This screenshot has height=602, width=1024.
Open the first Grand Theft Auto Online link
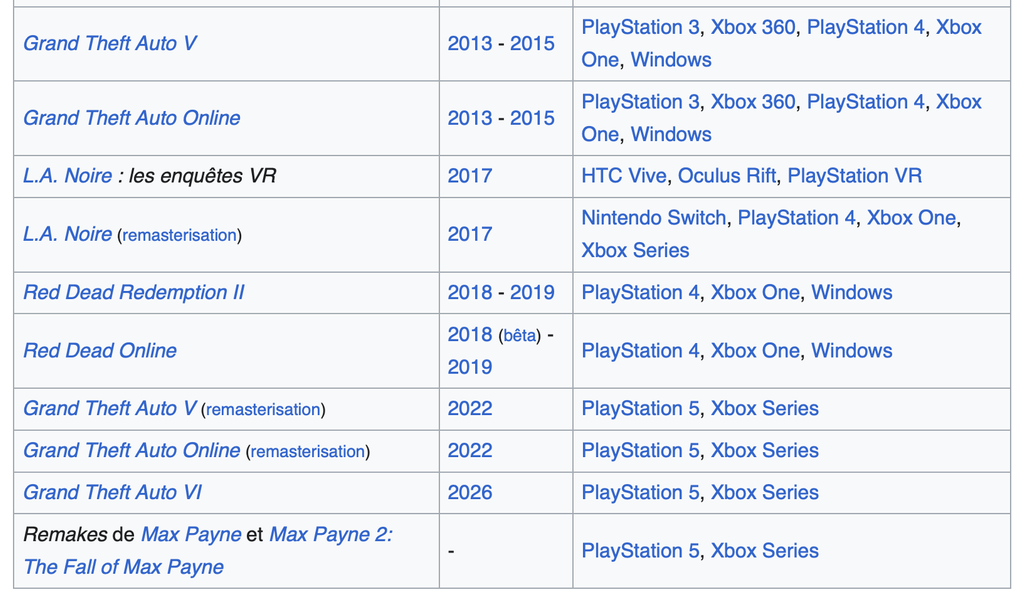[132, 118]
